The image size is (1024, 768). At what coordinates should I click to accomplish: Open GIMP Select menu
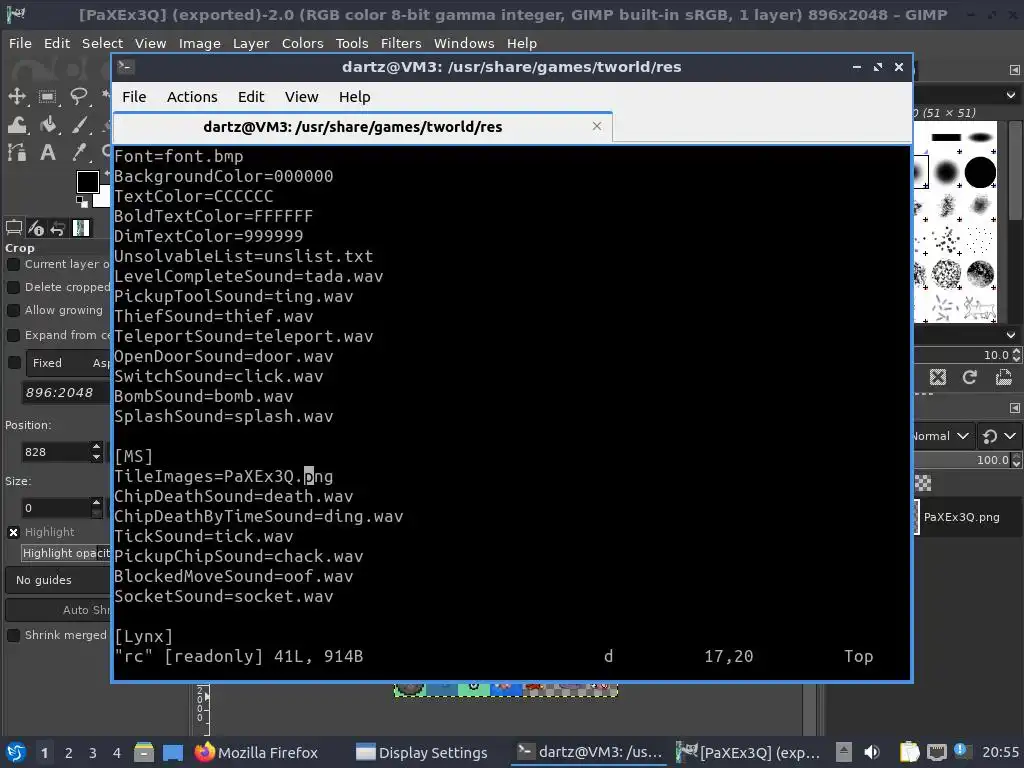click(102, 43)
